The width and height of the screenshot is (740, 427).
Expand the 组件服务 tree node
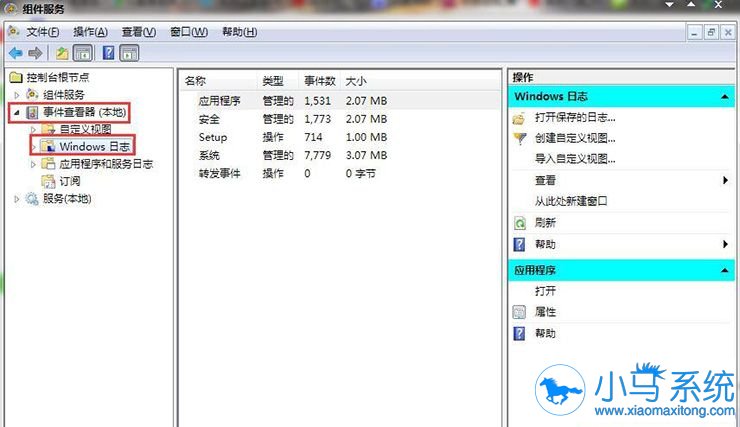17,95
